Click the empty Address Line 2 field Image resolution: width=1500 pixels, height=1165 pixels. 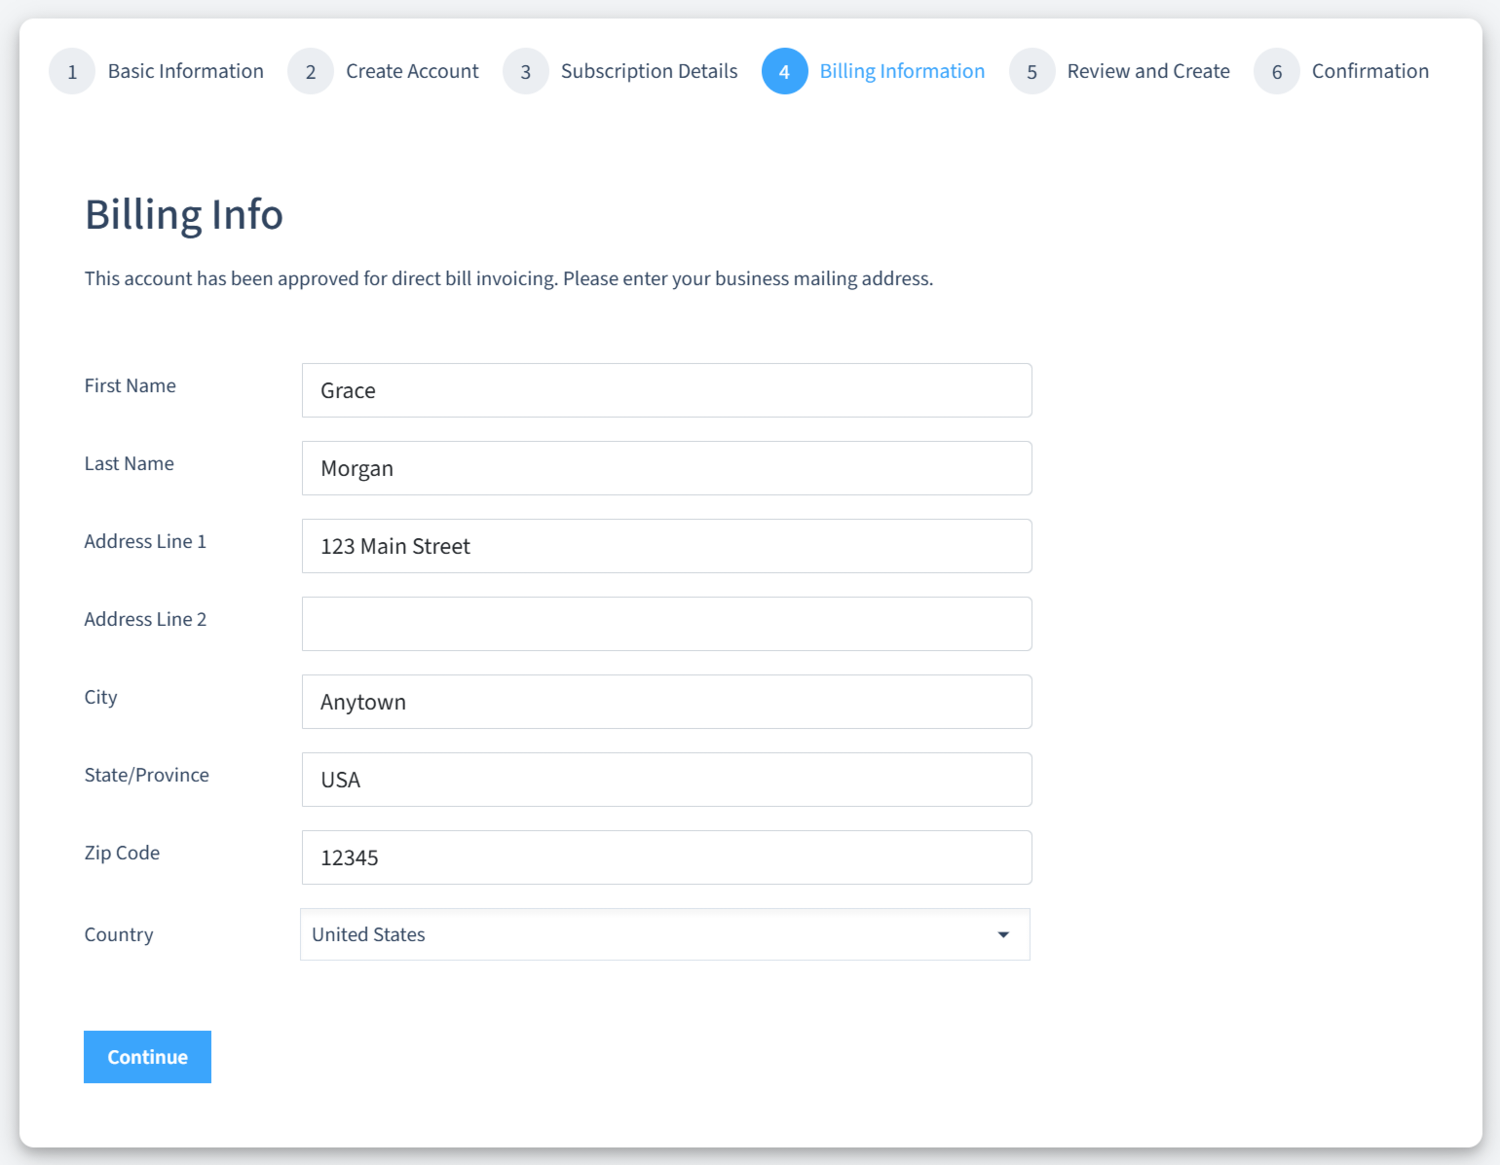pos(666,624)
